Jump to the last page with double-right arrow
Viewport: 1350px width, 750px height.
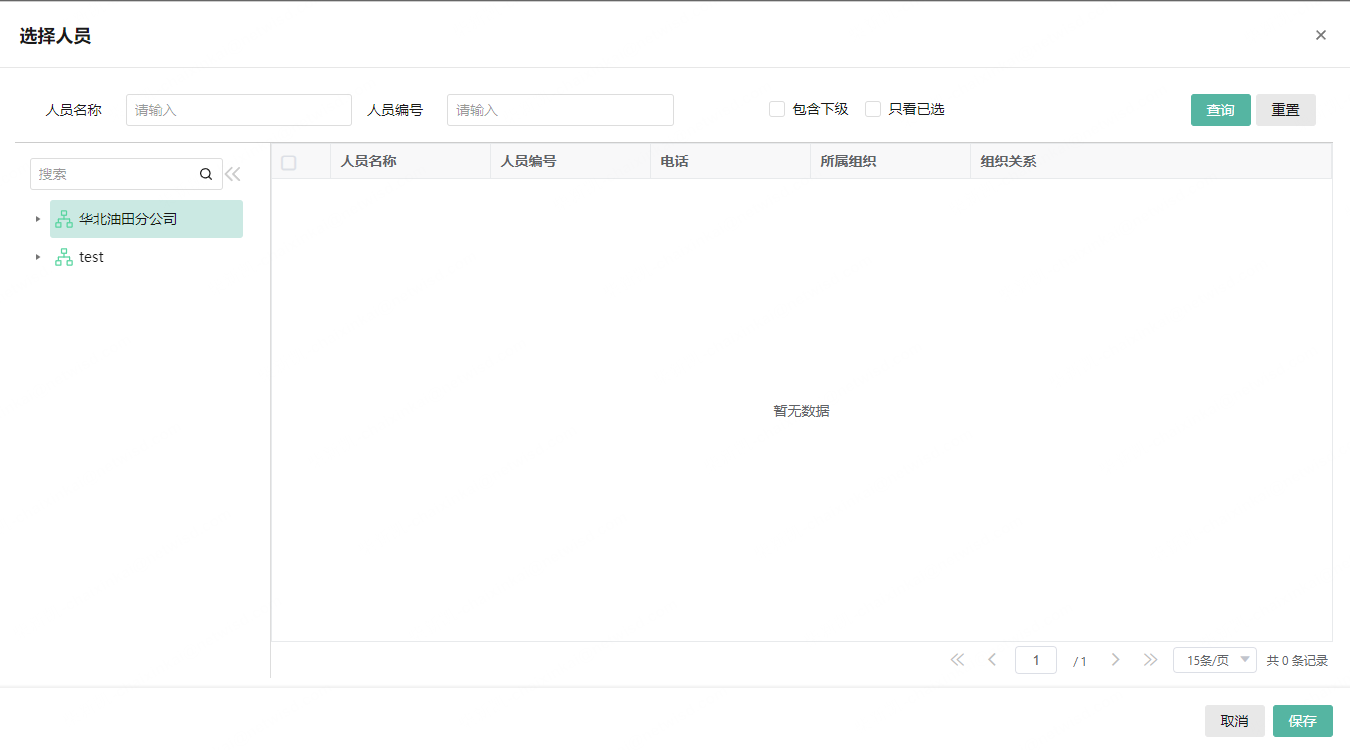[x=1150, y=660]
